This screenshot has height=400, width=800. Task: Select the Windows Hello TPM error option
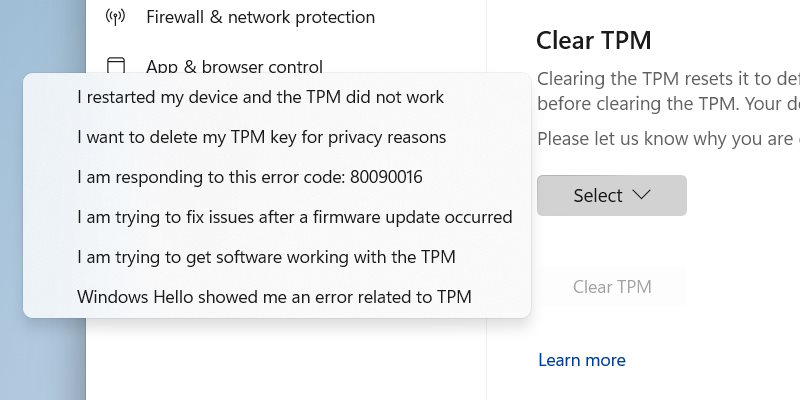point(277,296)
